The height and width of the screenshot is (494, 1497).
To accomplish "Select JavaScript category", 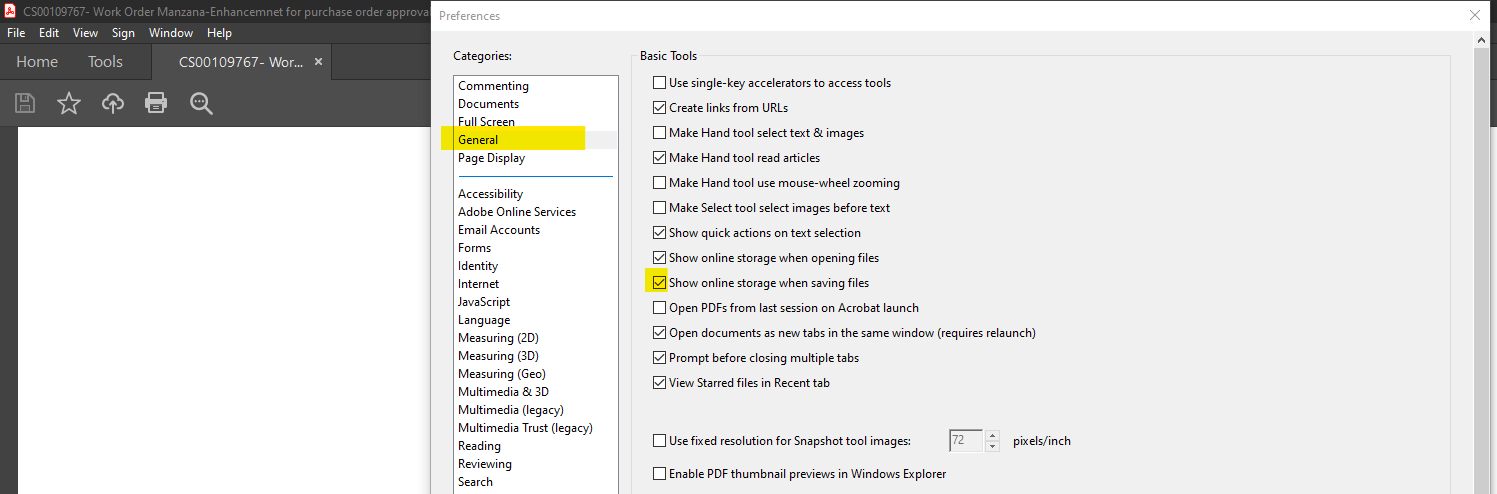I will (484, 302).
